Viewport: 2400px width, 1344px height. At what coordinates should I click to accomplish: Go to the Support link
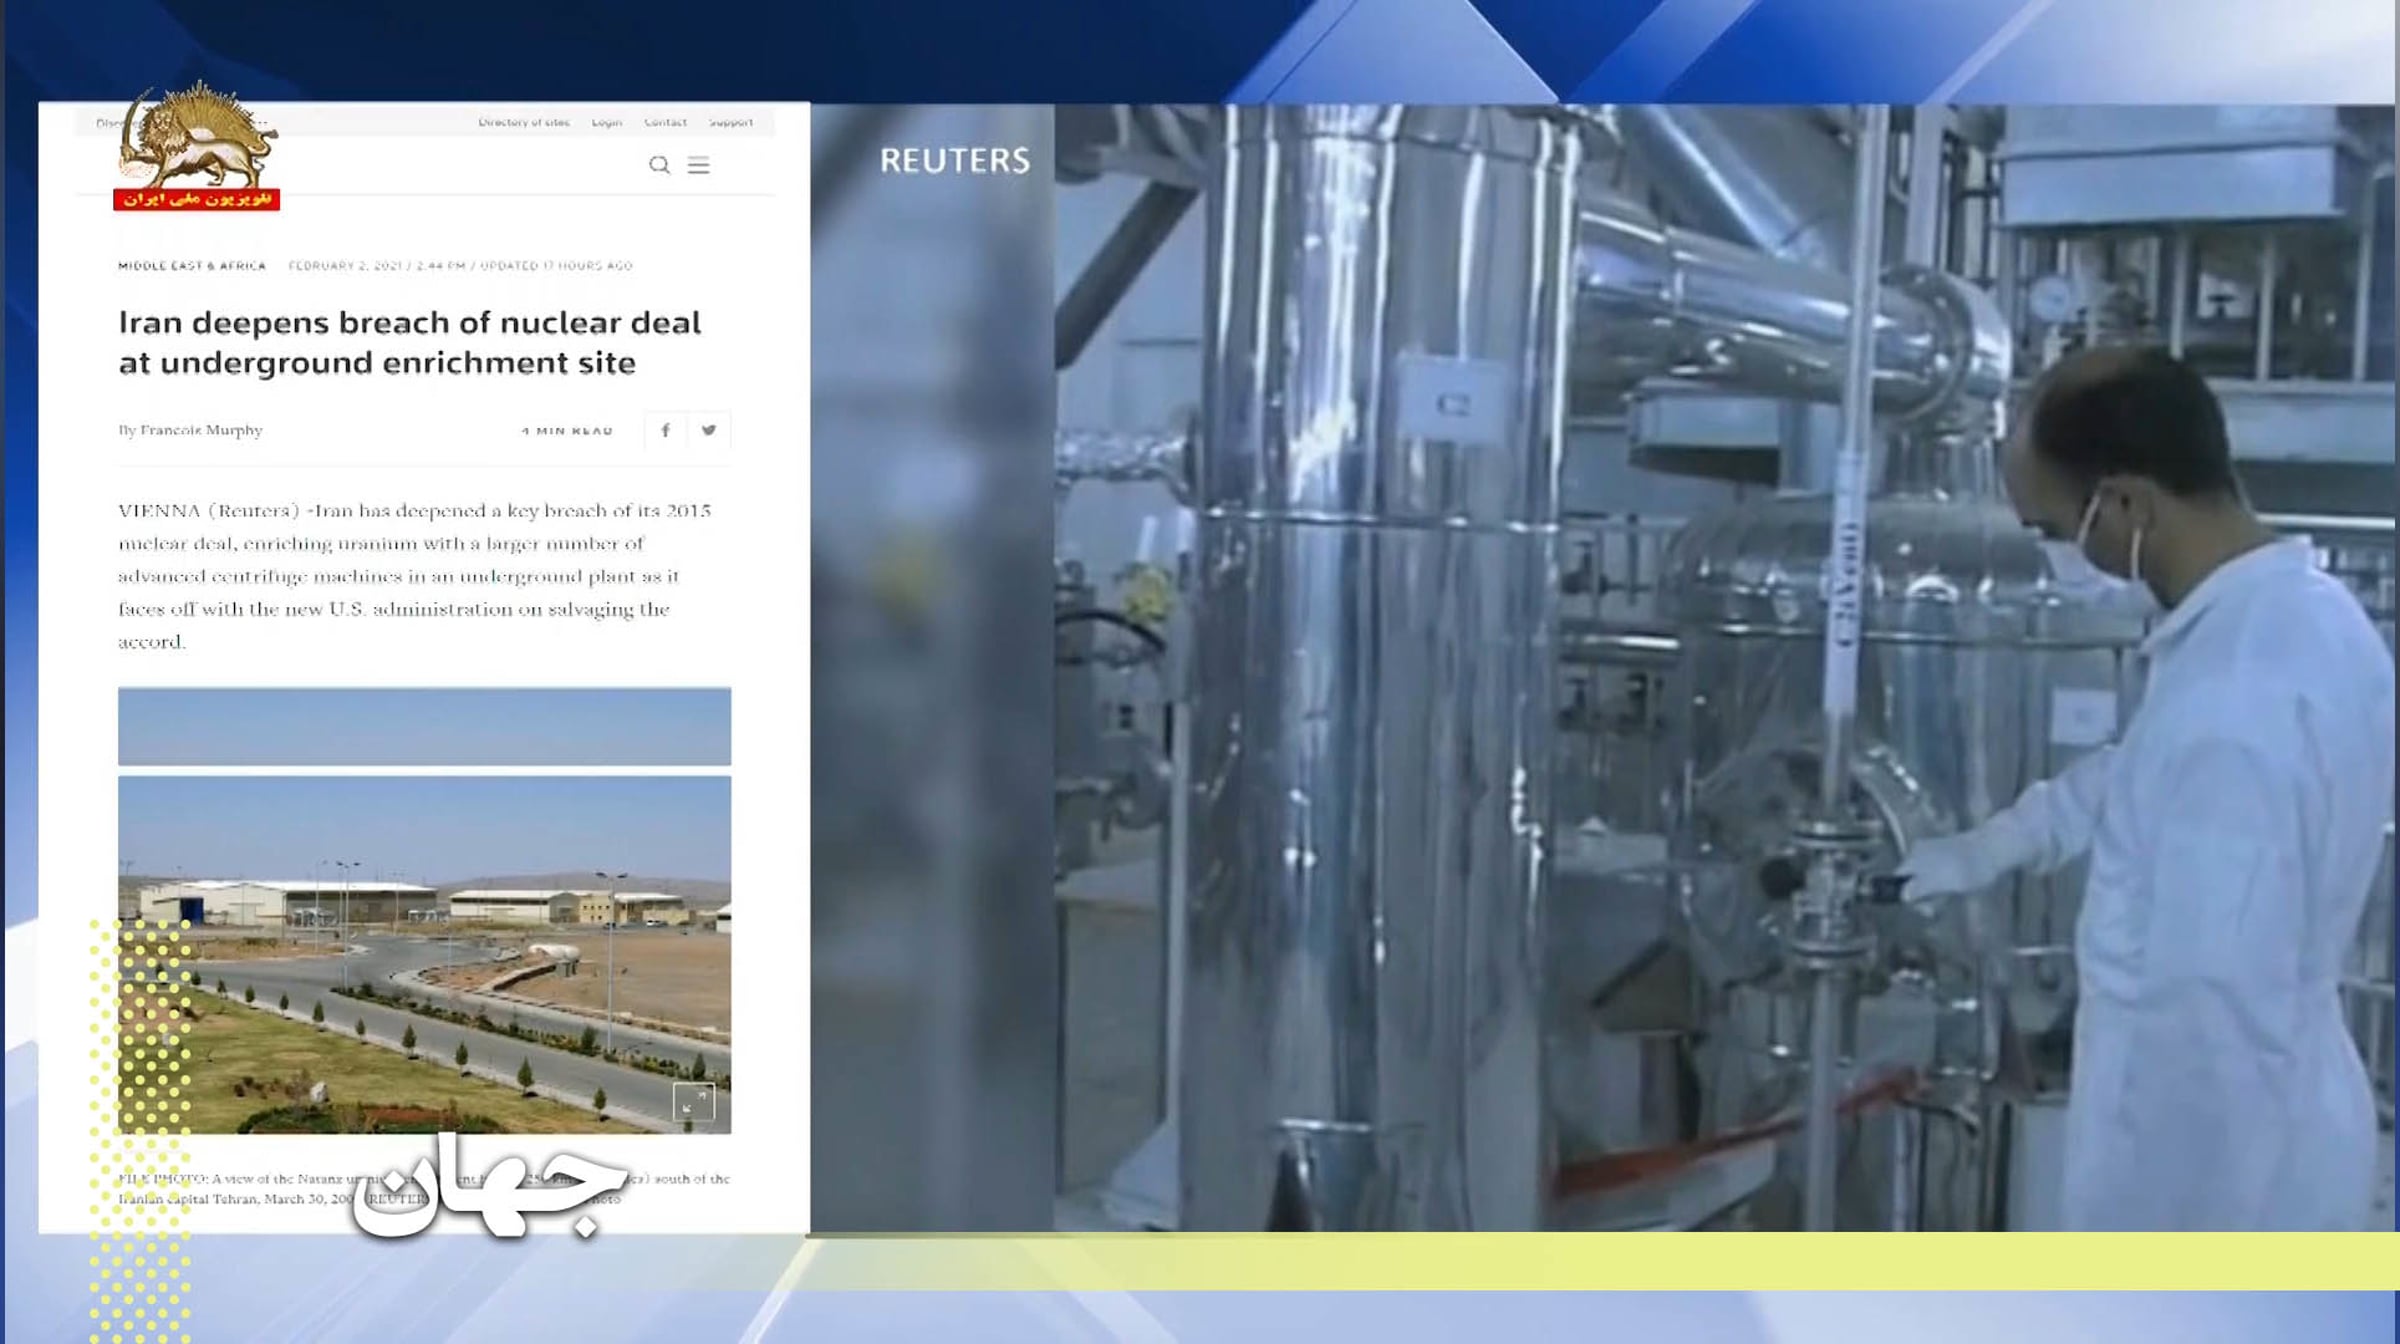pyautogui.click(x=731, y=122)
